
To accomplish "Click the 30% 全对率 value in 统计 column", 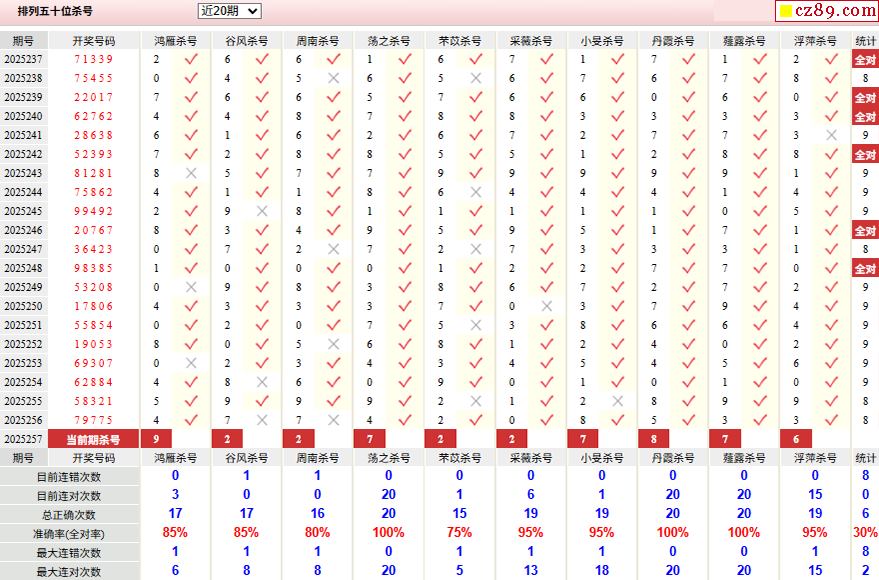I will [x=865, y=532].
